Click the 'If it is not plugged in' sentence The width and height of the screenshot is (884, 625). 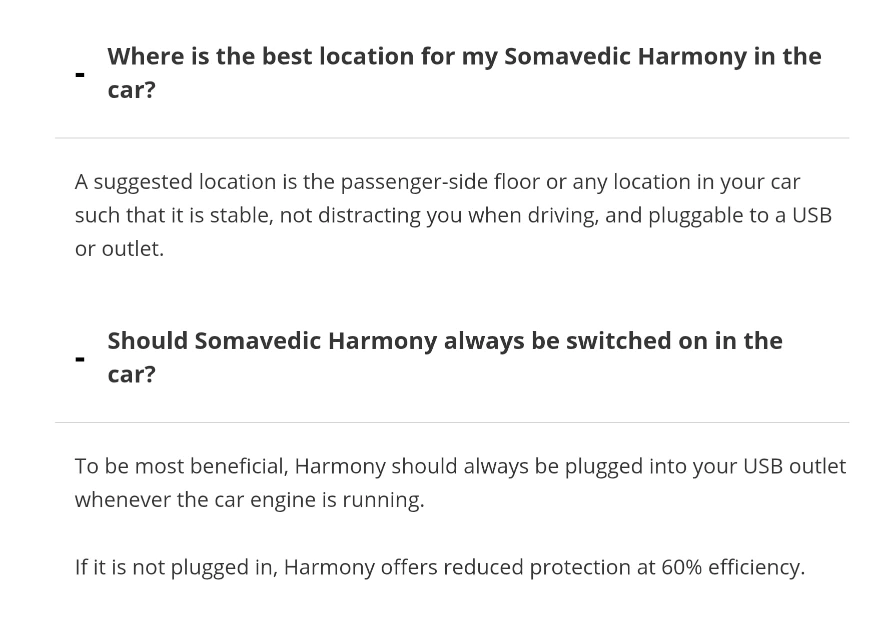click(x=440, y=567)
